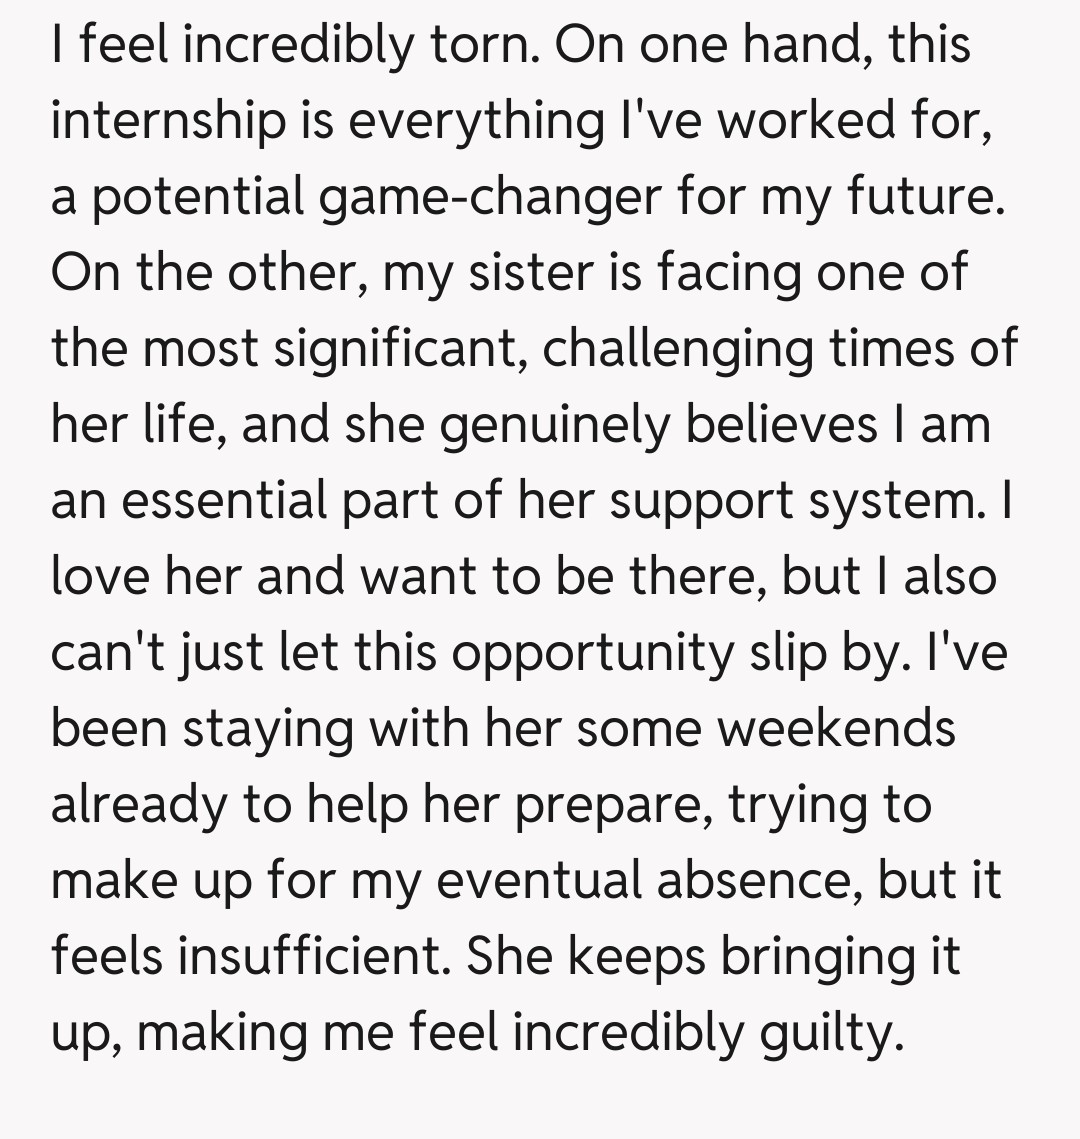Click the word "absence"
1080x1139 pixels.
pyautogui.click(x=769, y=881)
